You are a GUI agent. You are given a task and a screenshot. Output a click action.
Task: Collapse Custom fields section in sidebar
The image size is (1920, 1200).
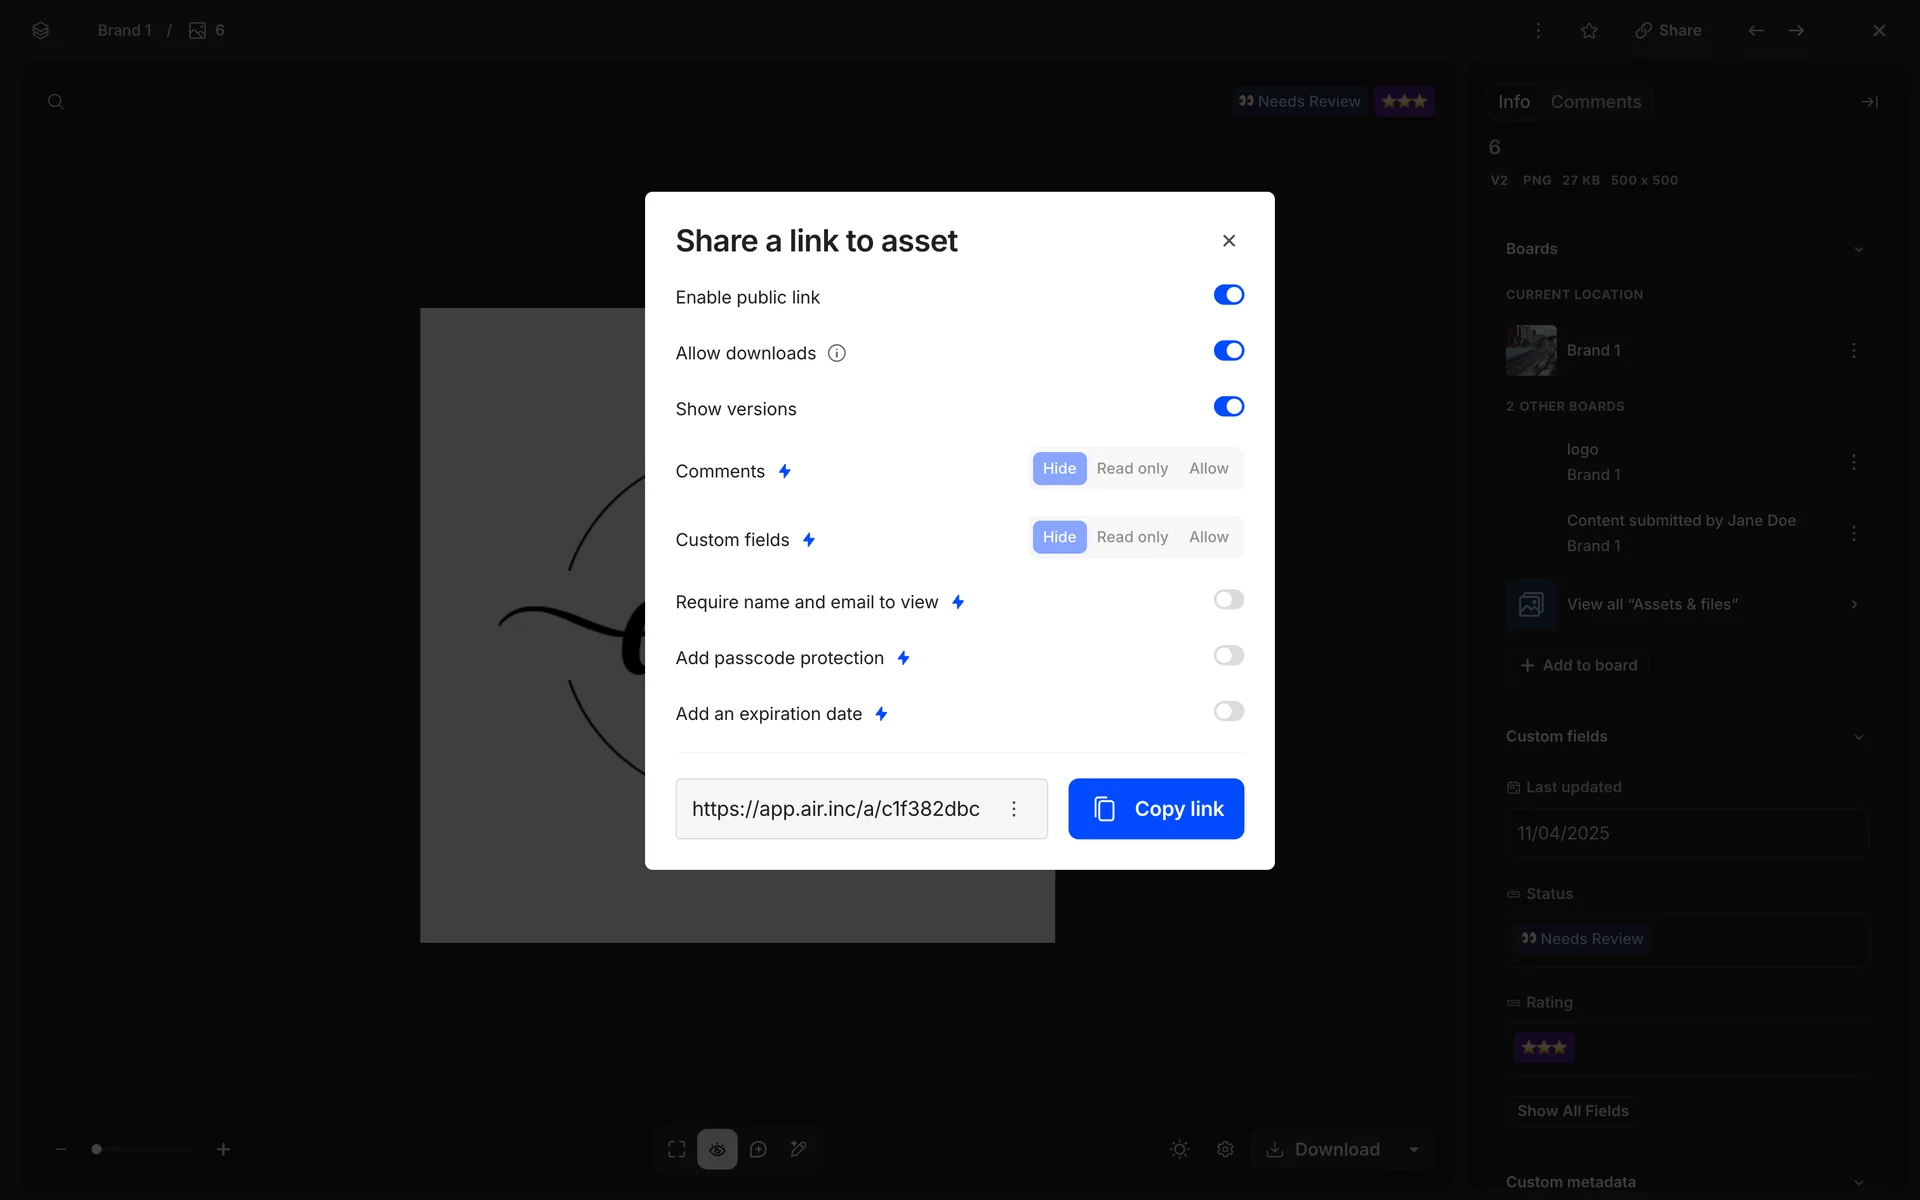point(1858,737)
